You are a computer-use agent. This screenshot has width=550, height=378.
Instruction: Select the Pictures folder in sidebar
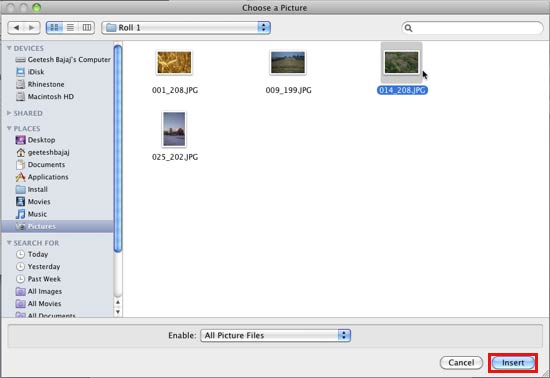[x=58, y=227]
